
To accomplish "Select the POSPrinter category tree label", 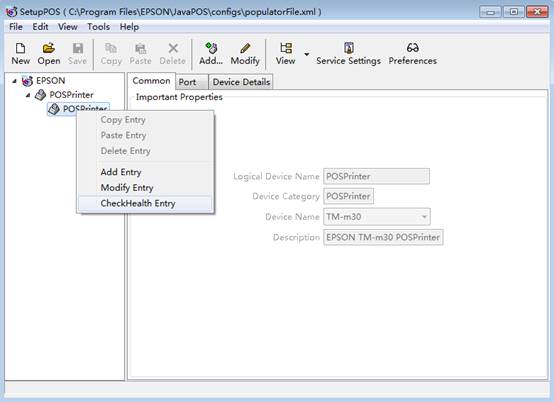I will click(x=71, y=95).
